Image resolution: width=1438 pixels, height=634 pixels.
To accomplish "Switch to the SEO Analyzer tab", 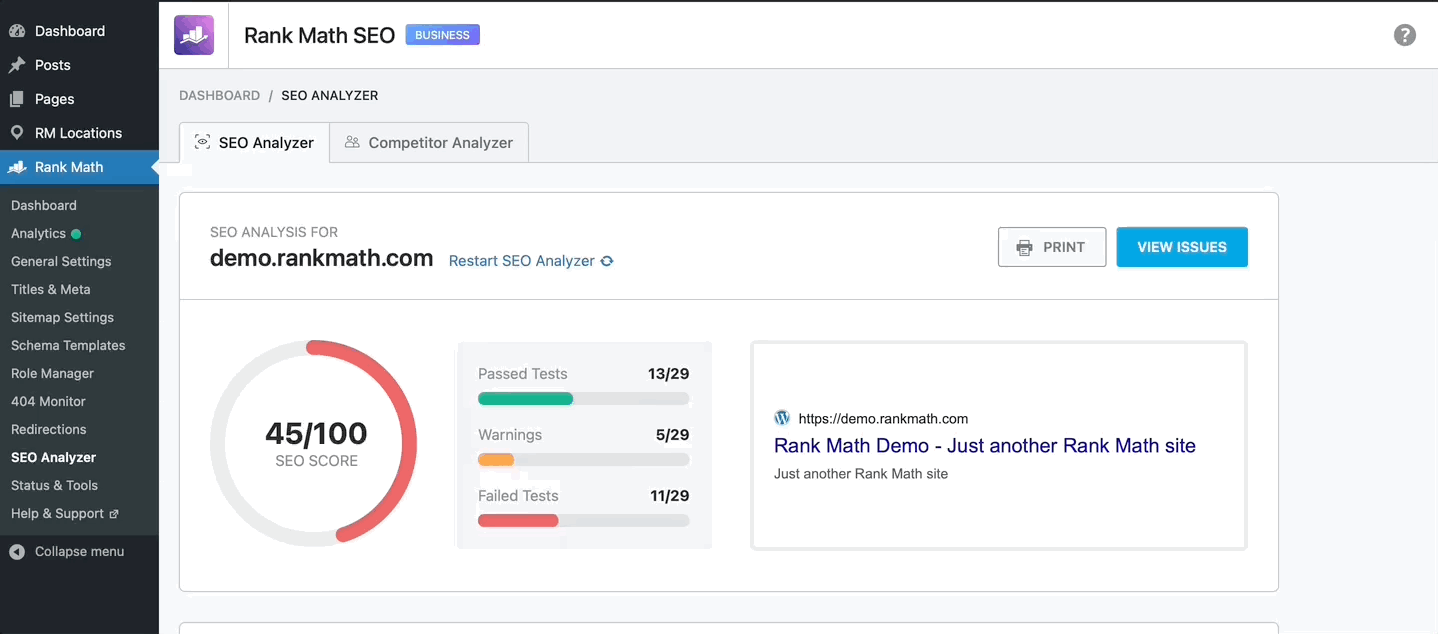I will coord(254,142).
